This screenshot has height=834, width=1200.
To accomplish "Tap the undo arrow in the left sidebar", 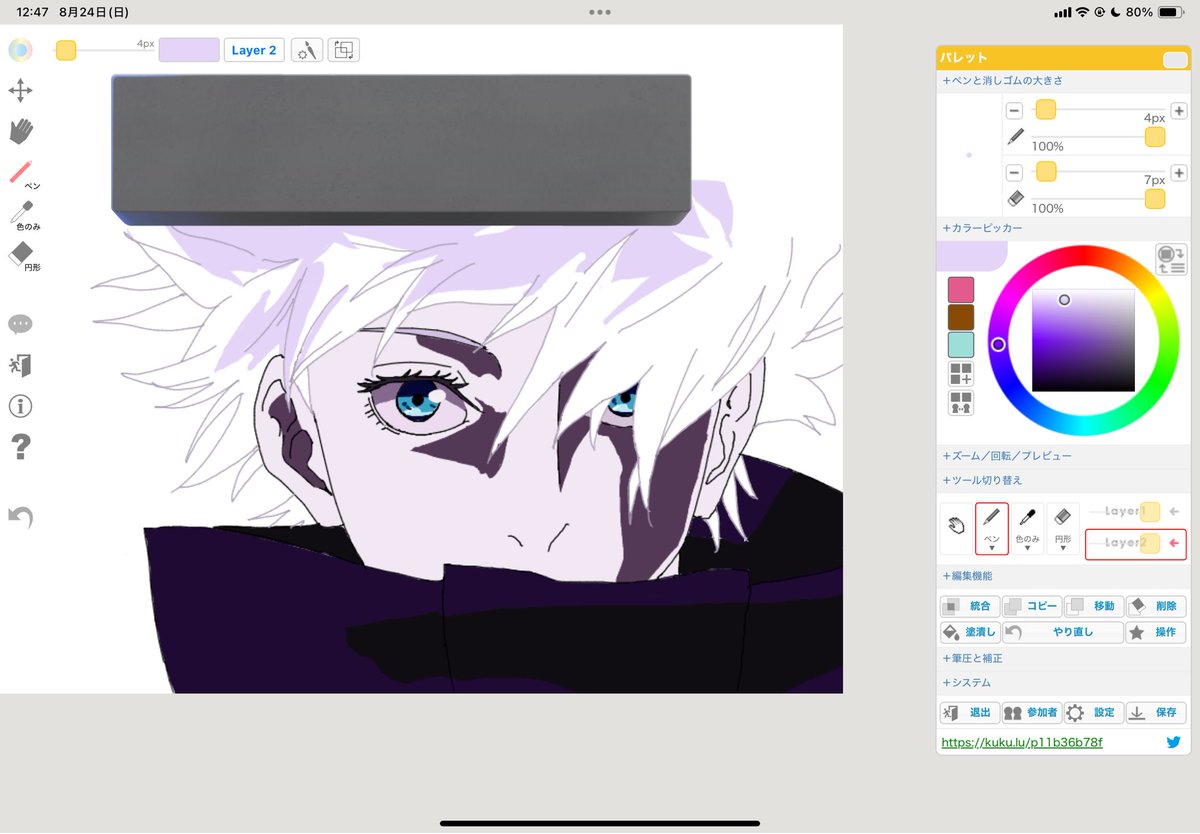I will [20, 516].
